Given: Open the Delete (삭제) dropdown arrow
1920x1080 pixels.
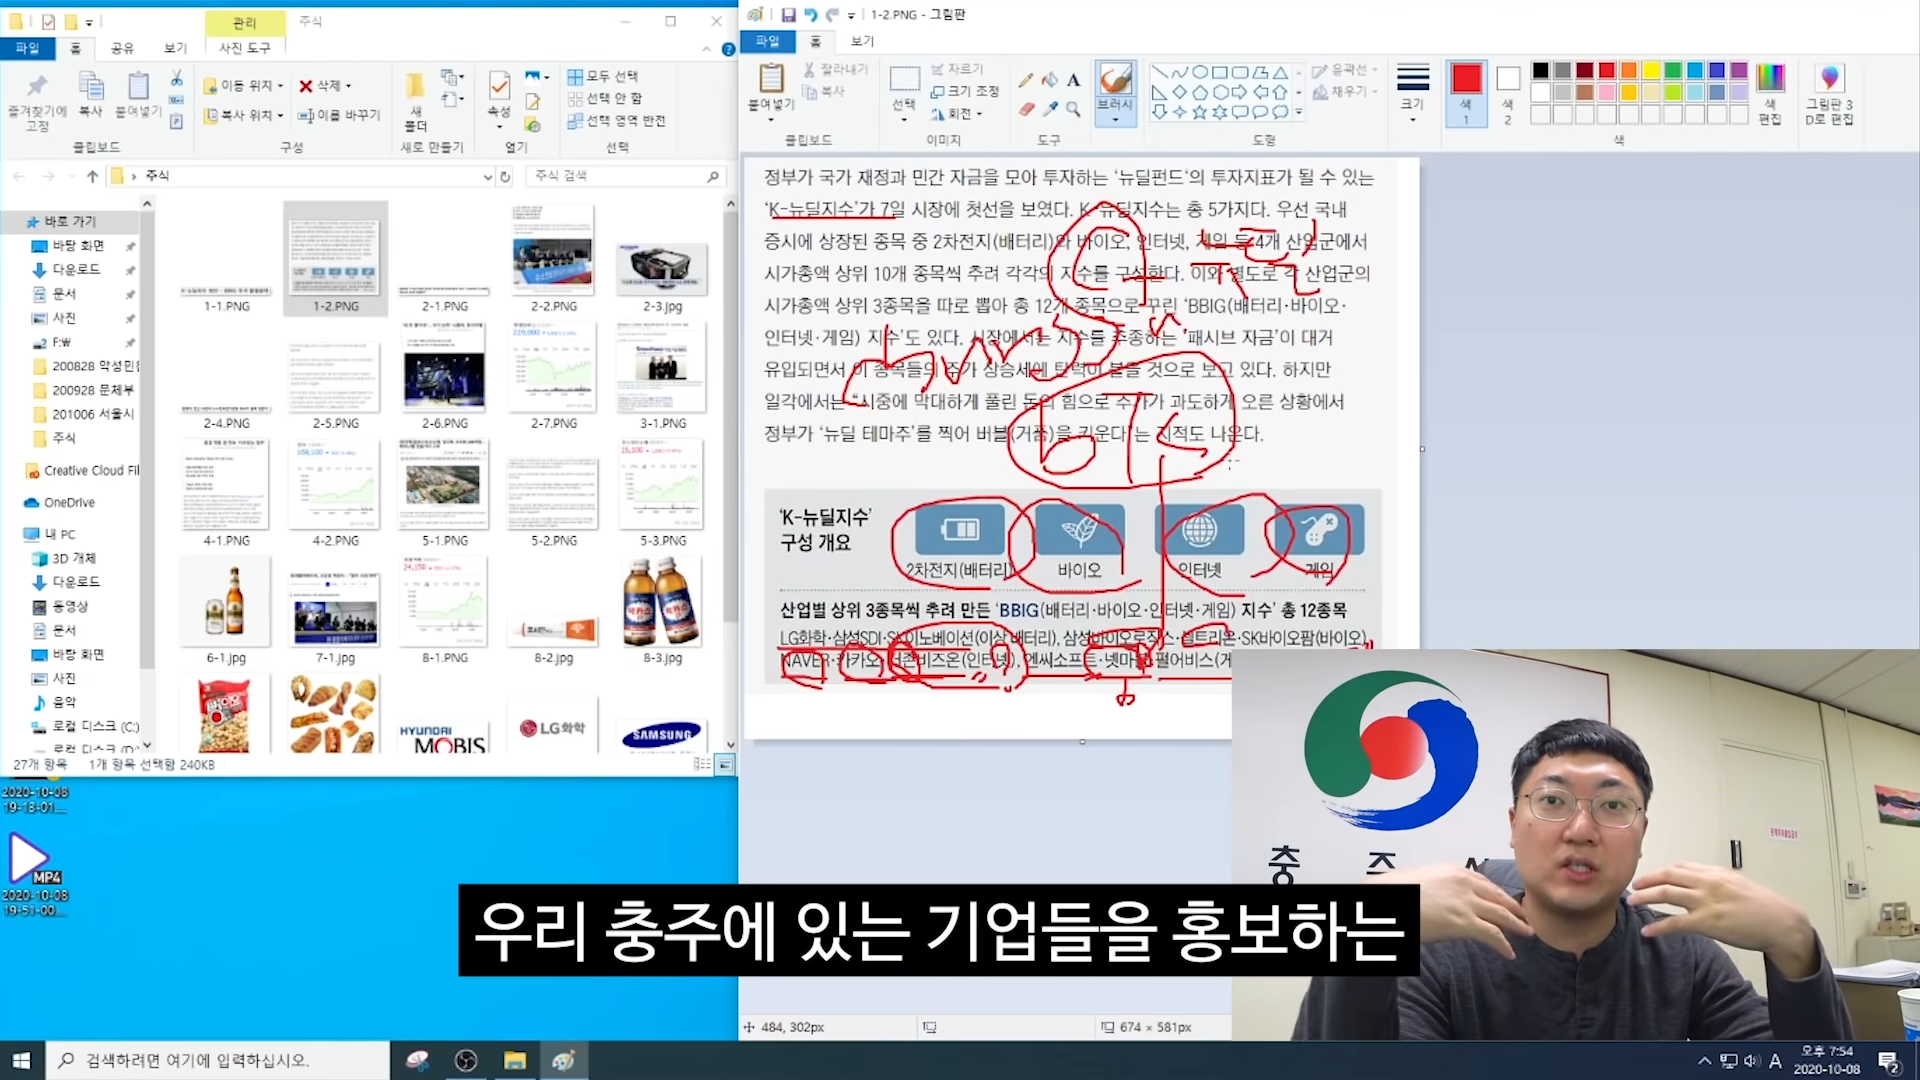Looking at the screenshot, I should (x=348, y=86).
